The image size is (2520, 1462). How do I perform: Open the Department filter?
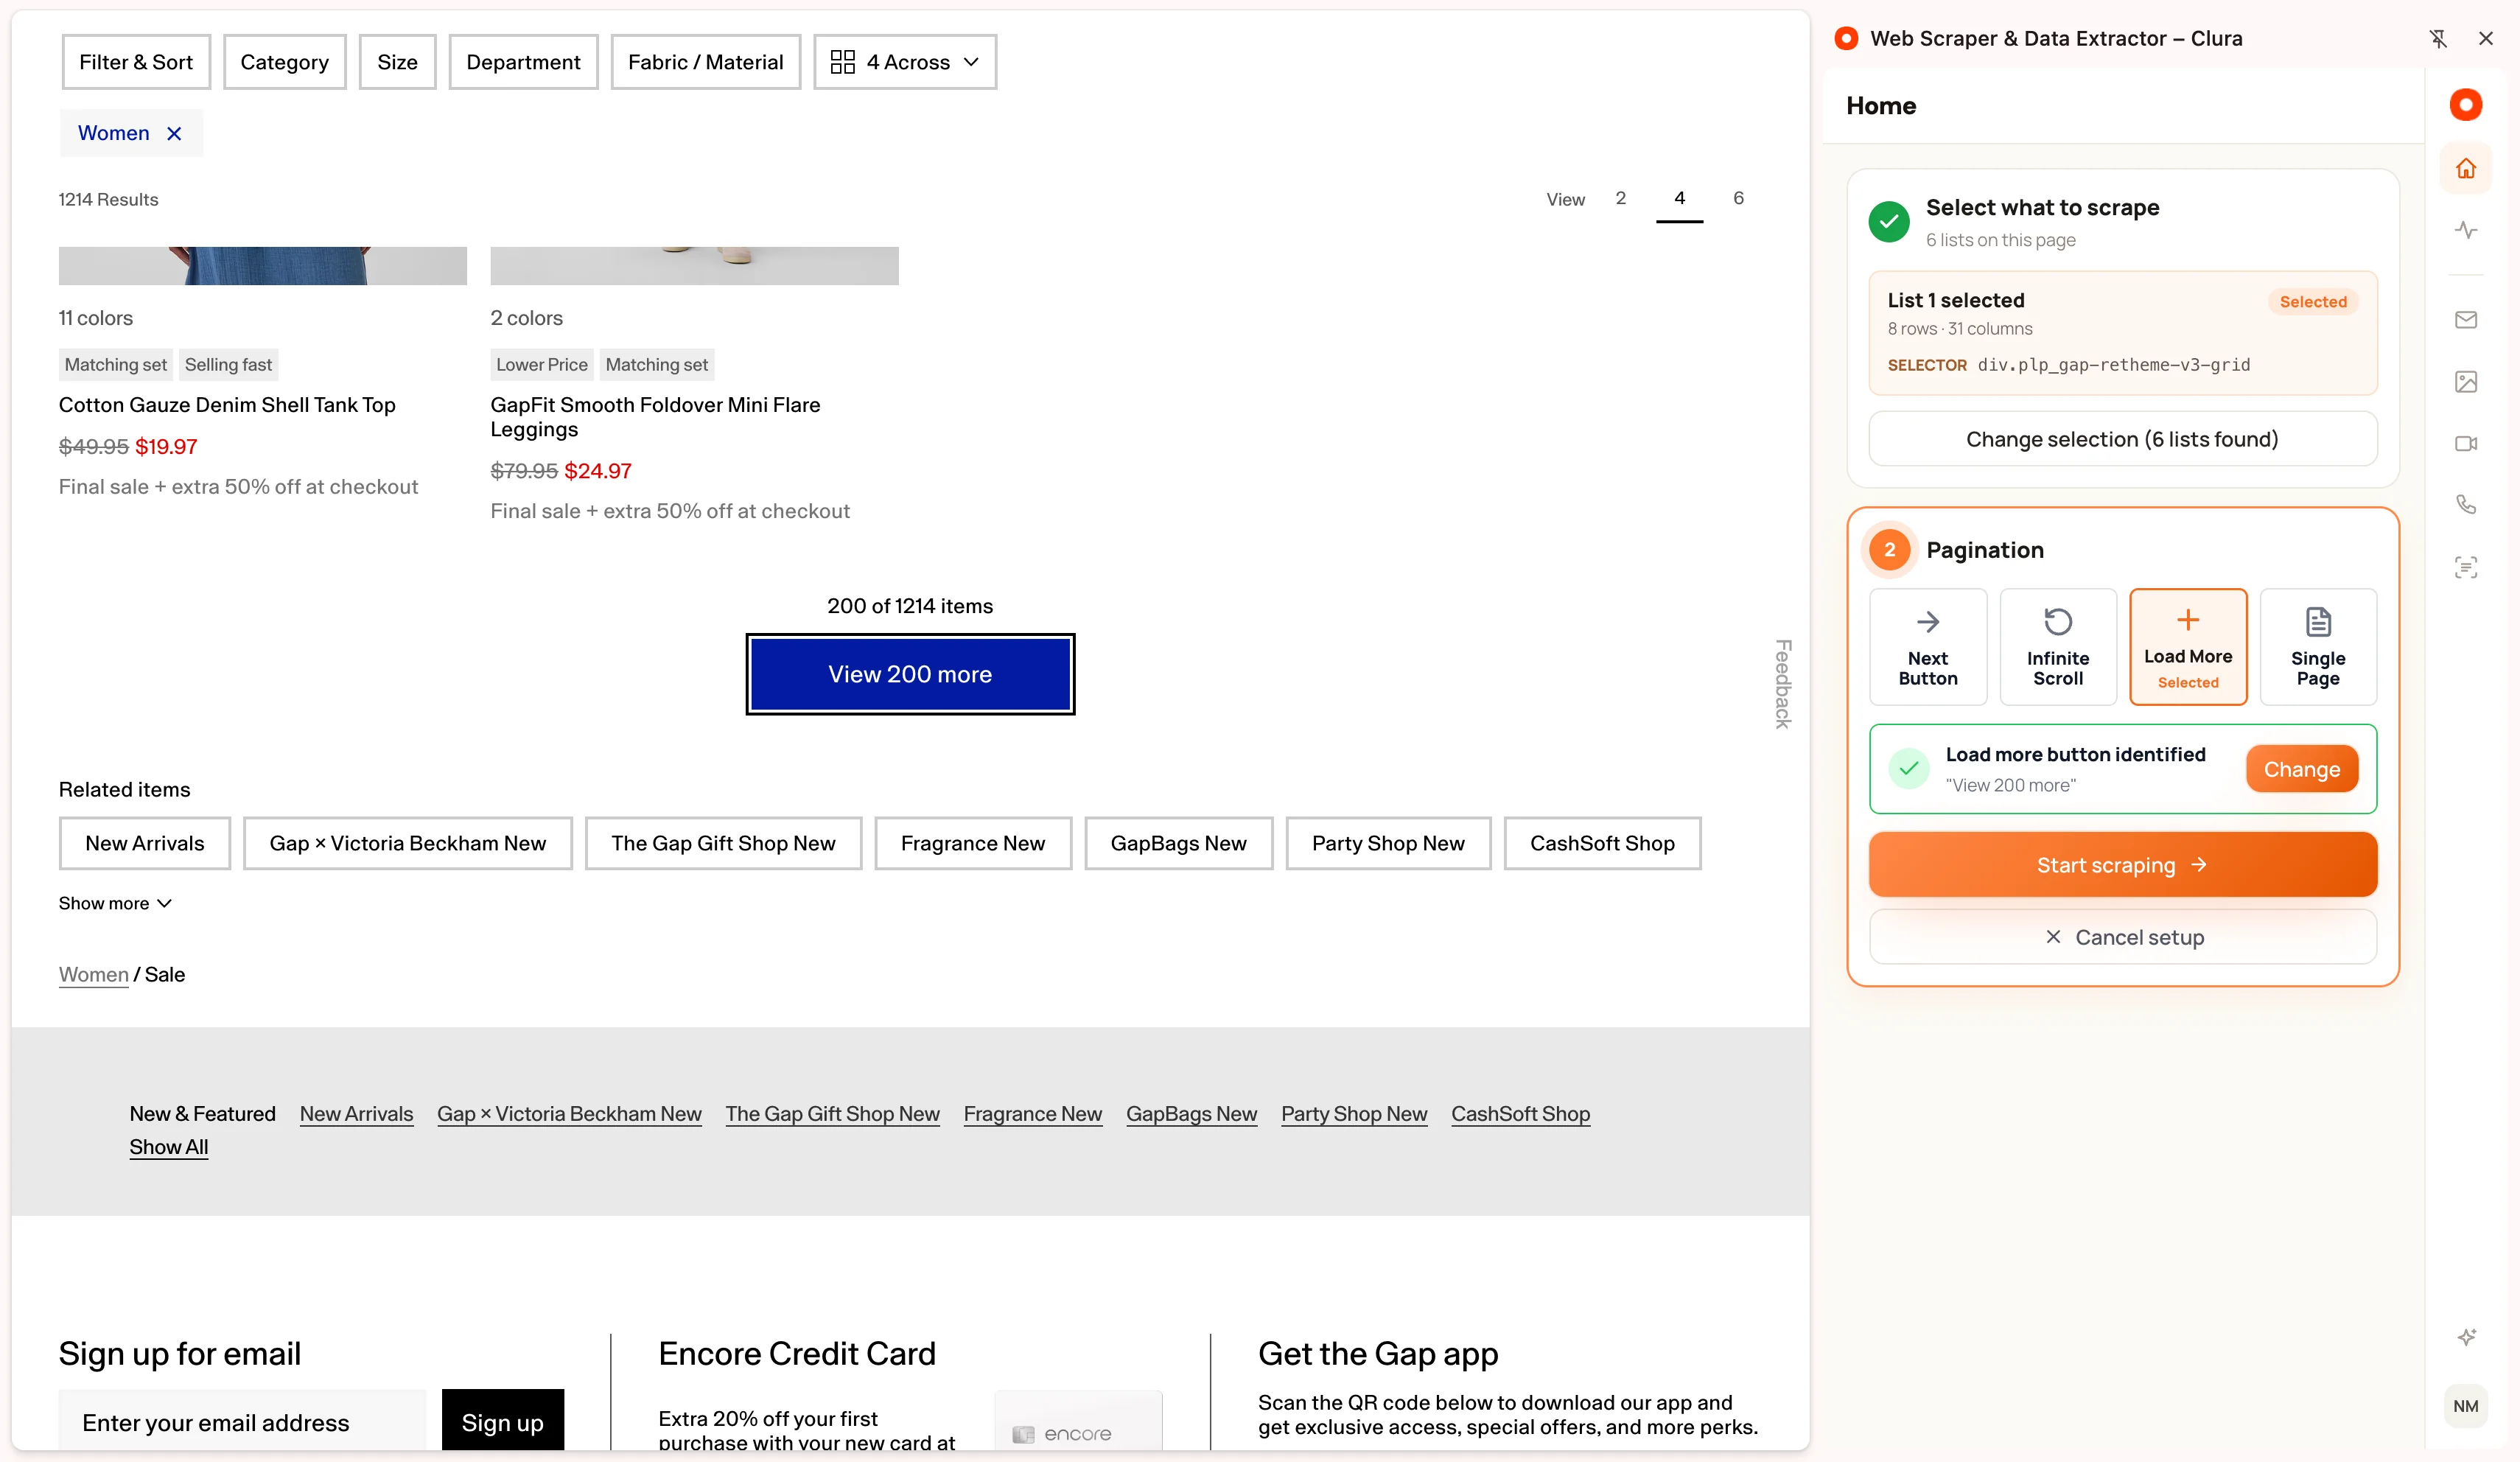523,62
